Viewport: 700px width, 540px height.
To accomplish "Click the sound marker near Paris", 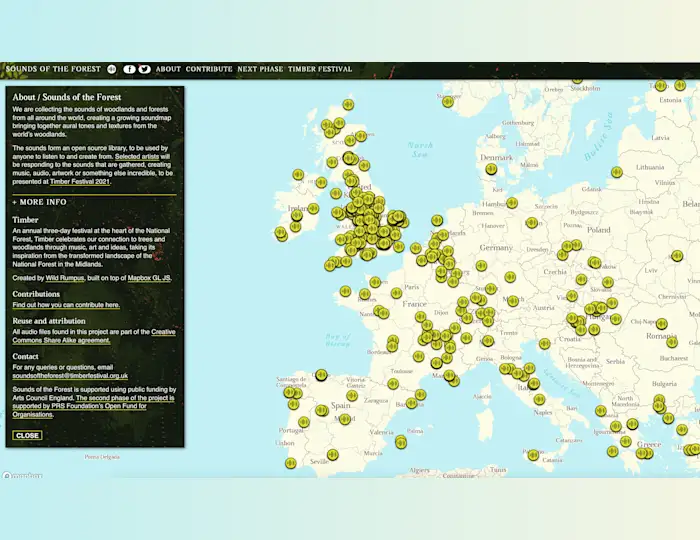I will (396, 293).
